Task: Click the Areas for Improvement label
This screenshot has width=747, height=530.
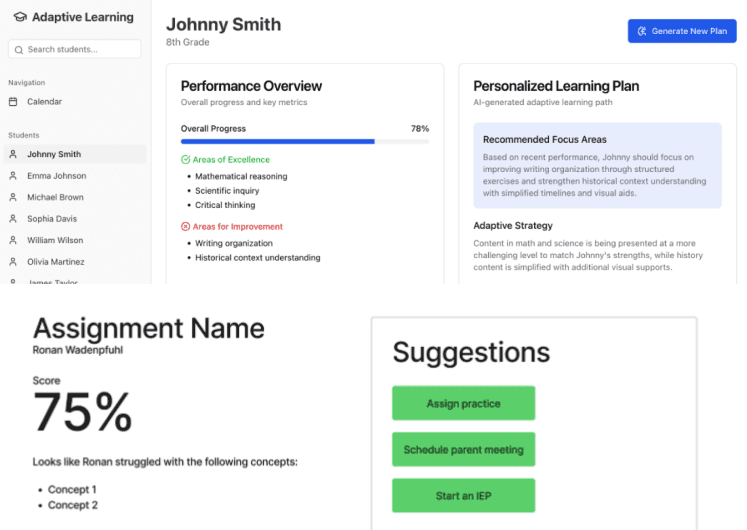Action: tap(238, 227)
